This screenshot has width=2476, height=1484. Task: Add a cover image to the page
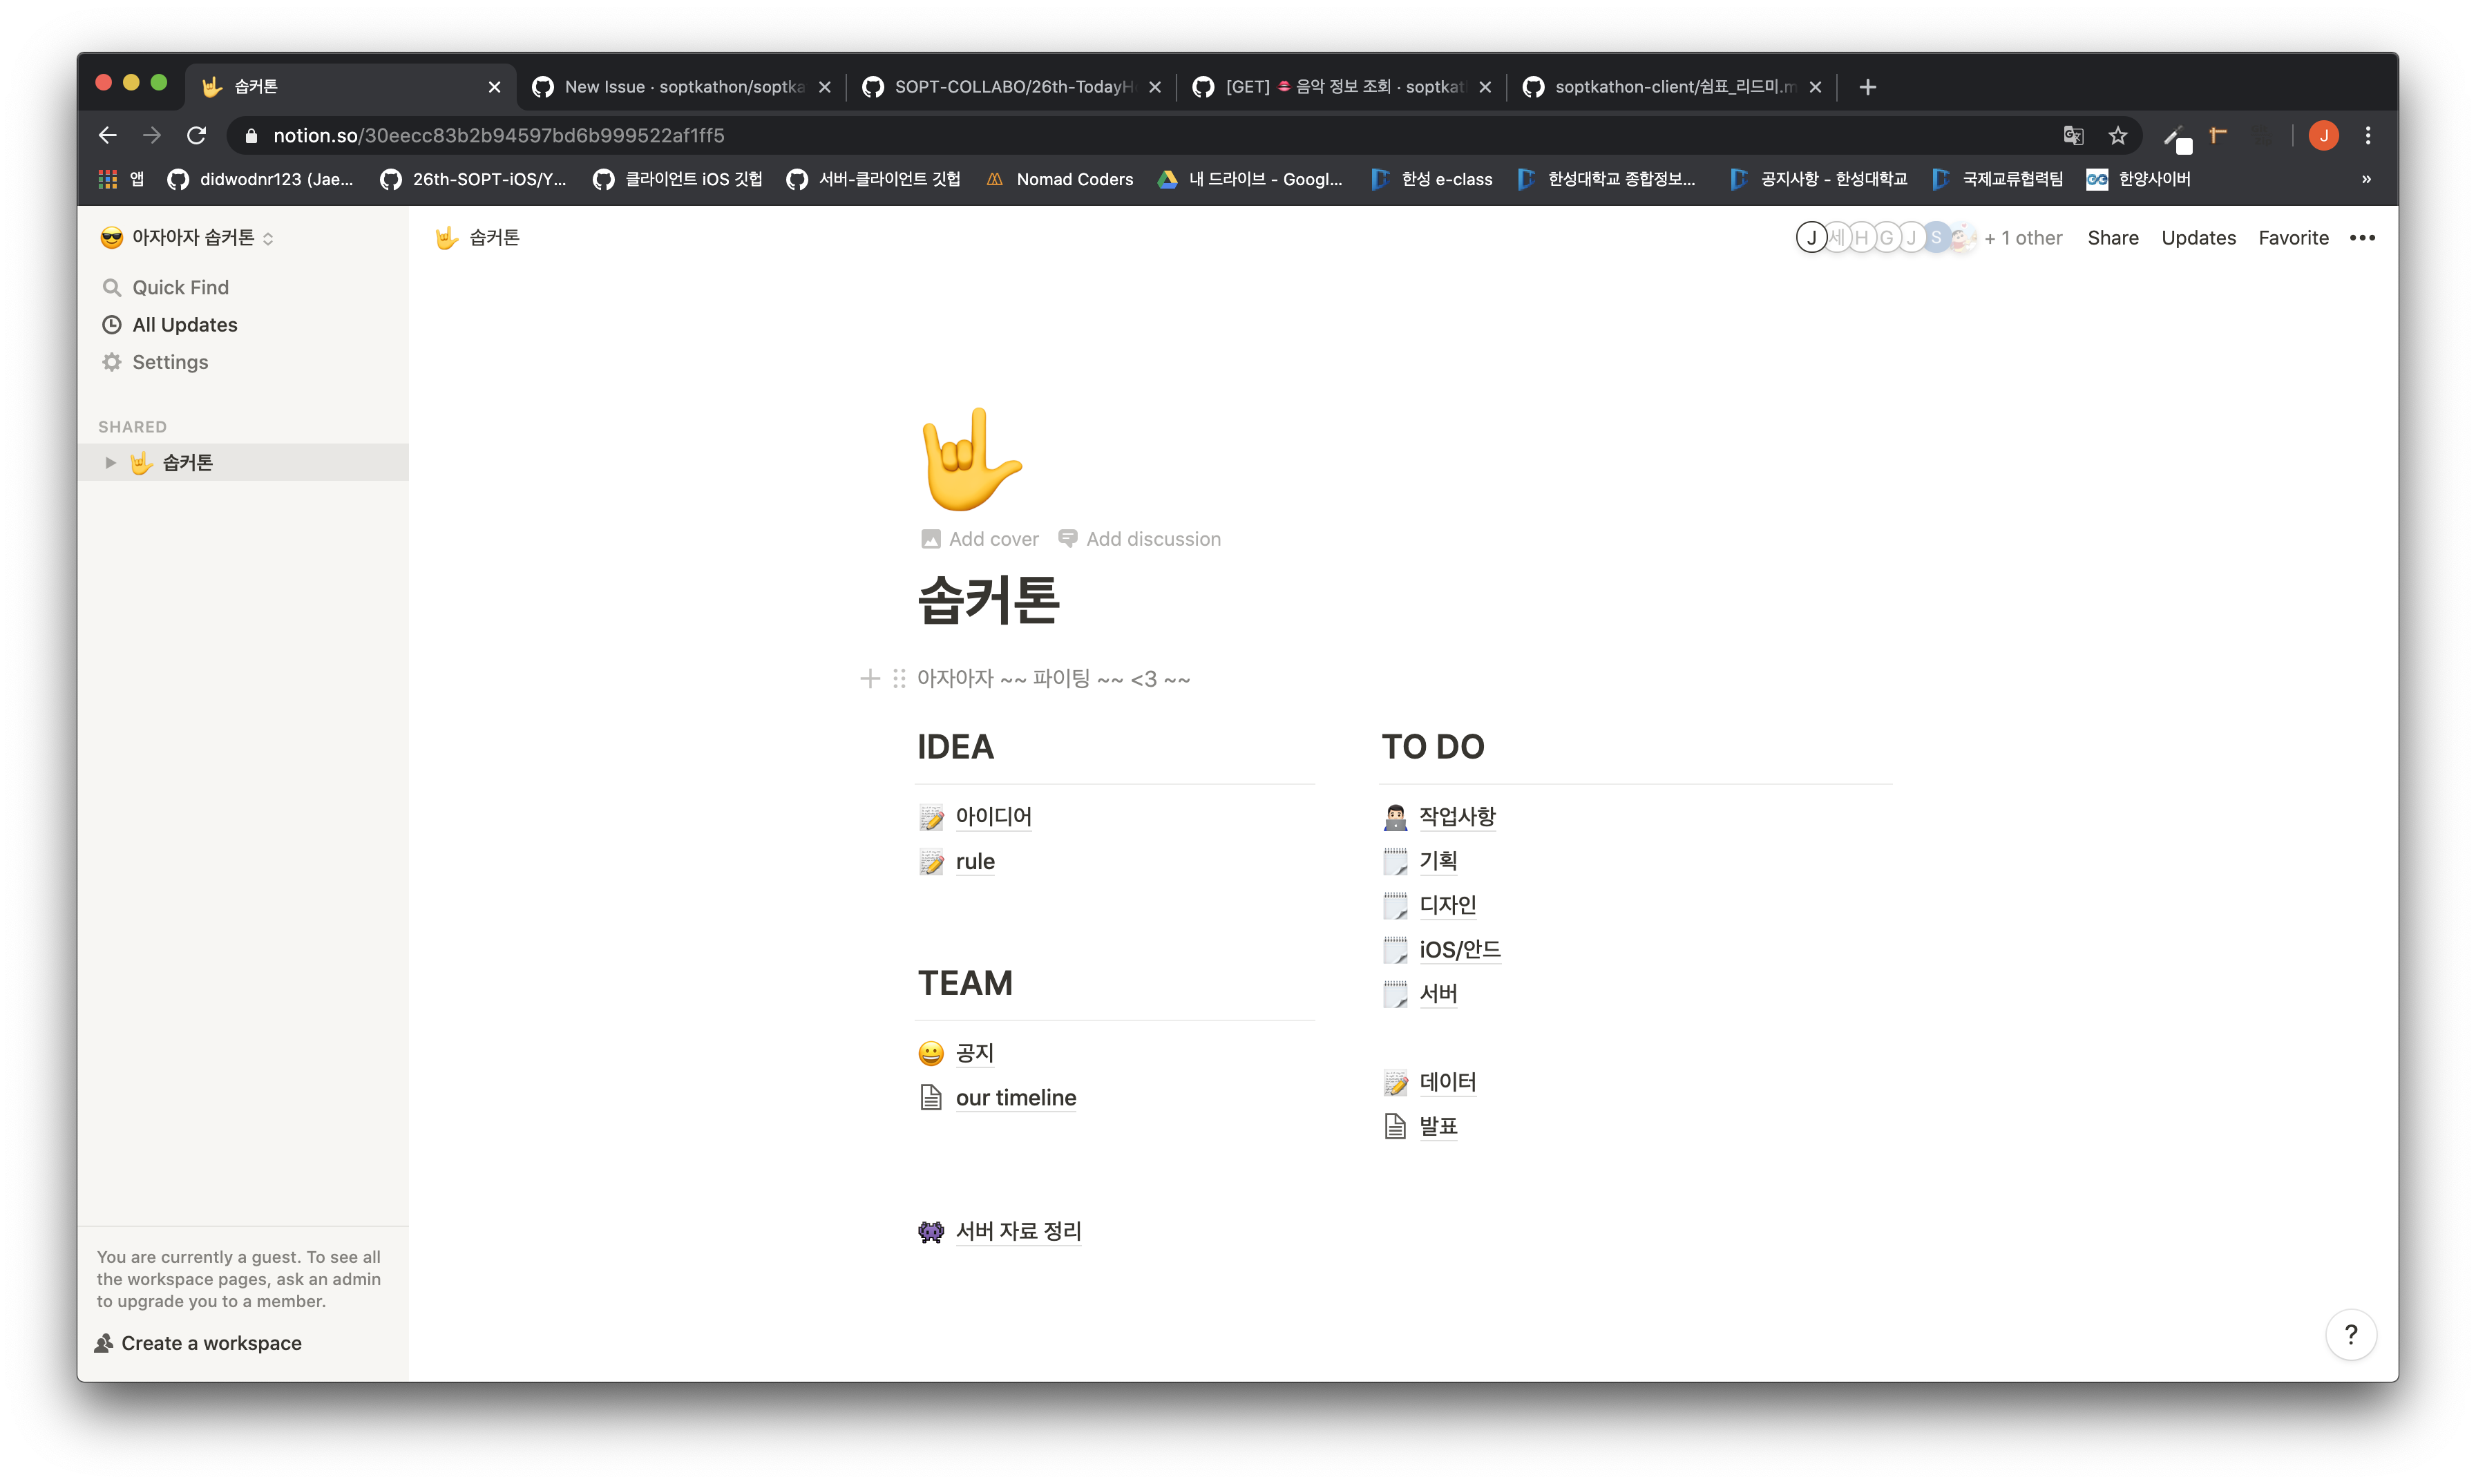tap(979, 538)
